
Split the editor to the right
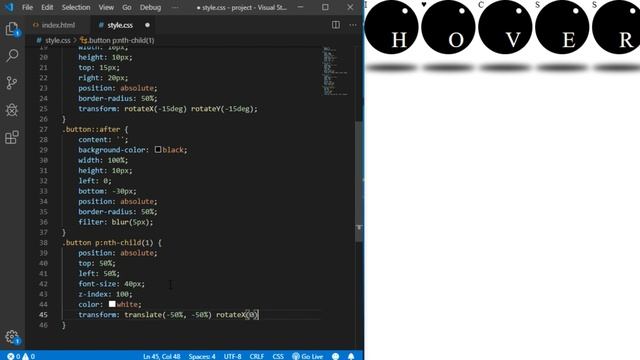pyautogui.click(x=336, y=25)
